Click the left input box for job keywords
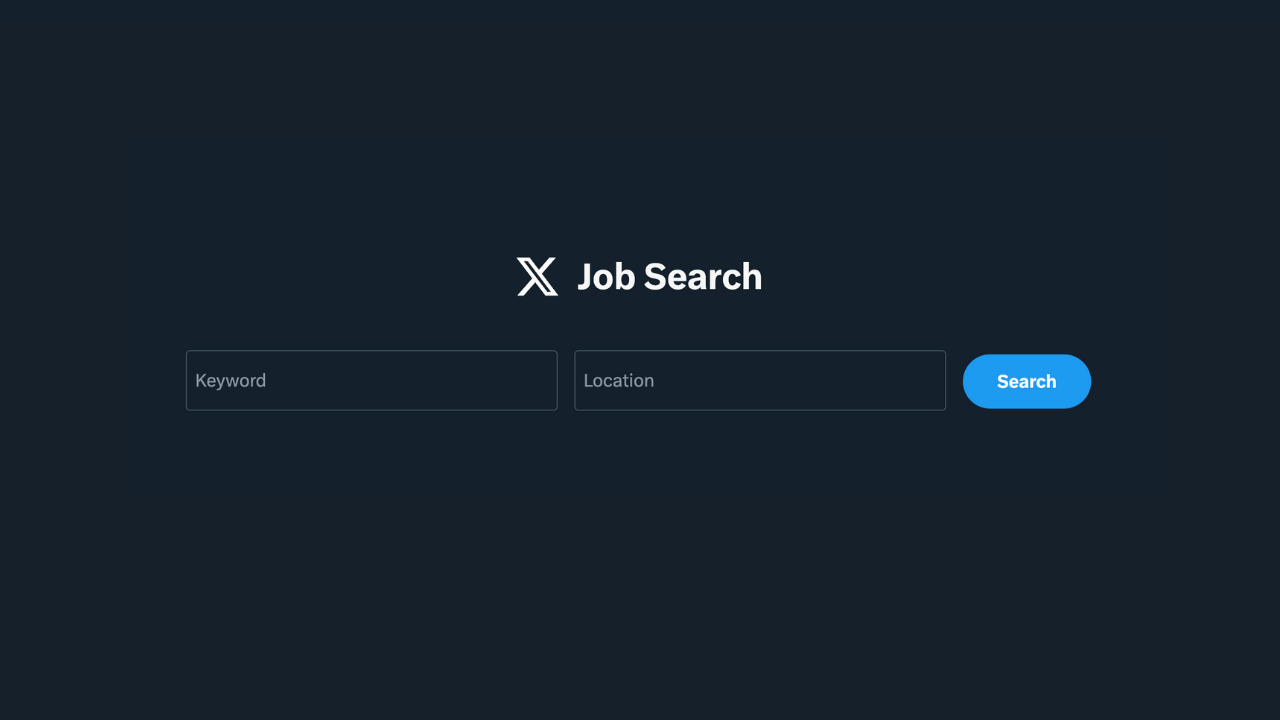Screen dimensions: 1280x720 (371, 380)
